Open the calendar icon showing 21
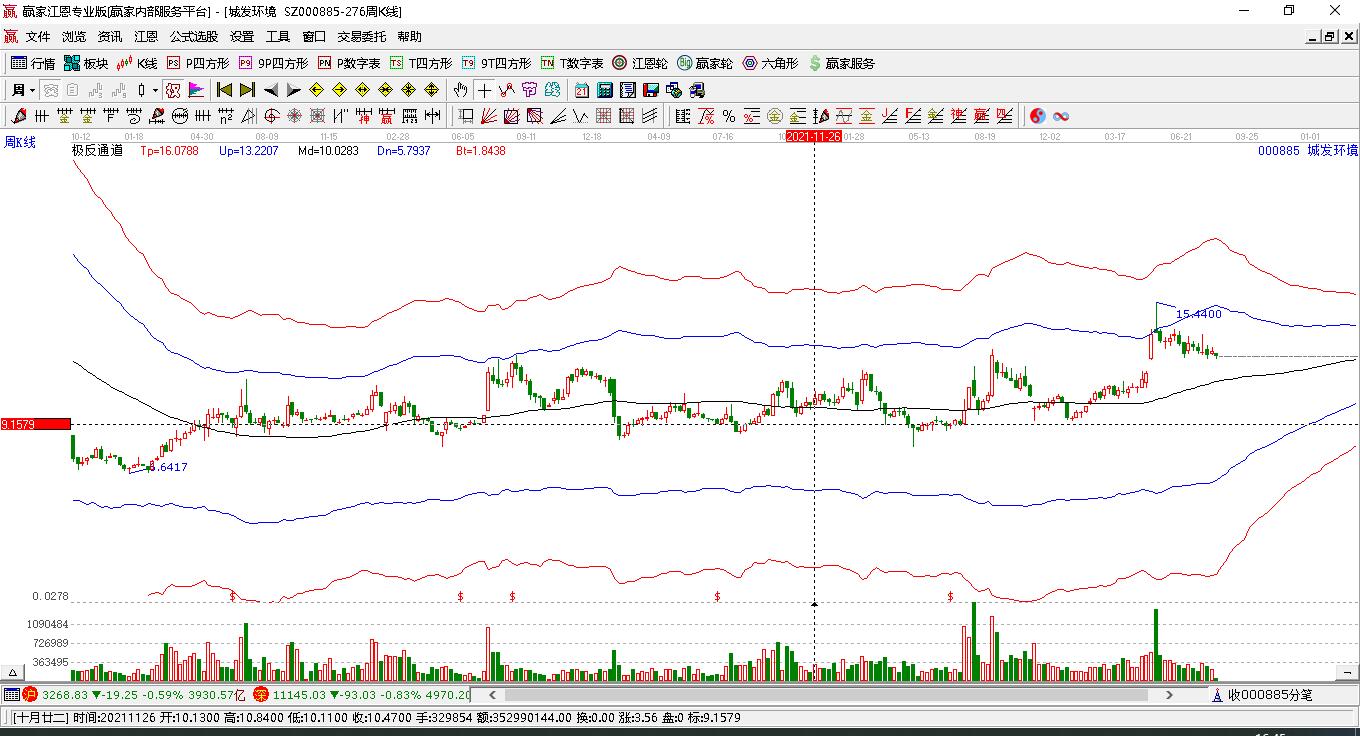The width and height of the screenshot is (1360, 736). [x=581, y=90]
